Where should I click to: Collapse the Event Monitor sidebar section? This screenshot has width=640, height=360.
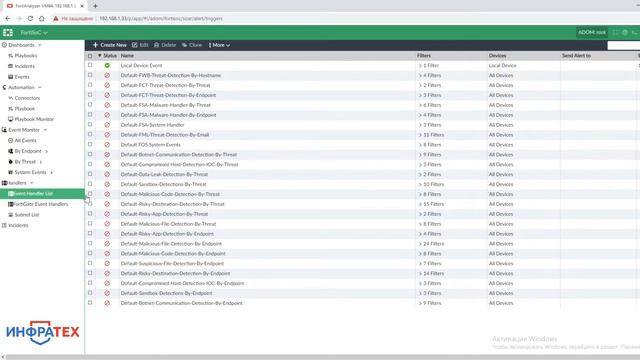pos(45,130)
